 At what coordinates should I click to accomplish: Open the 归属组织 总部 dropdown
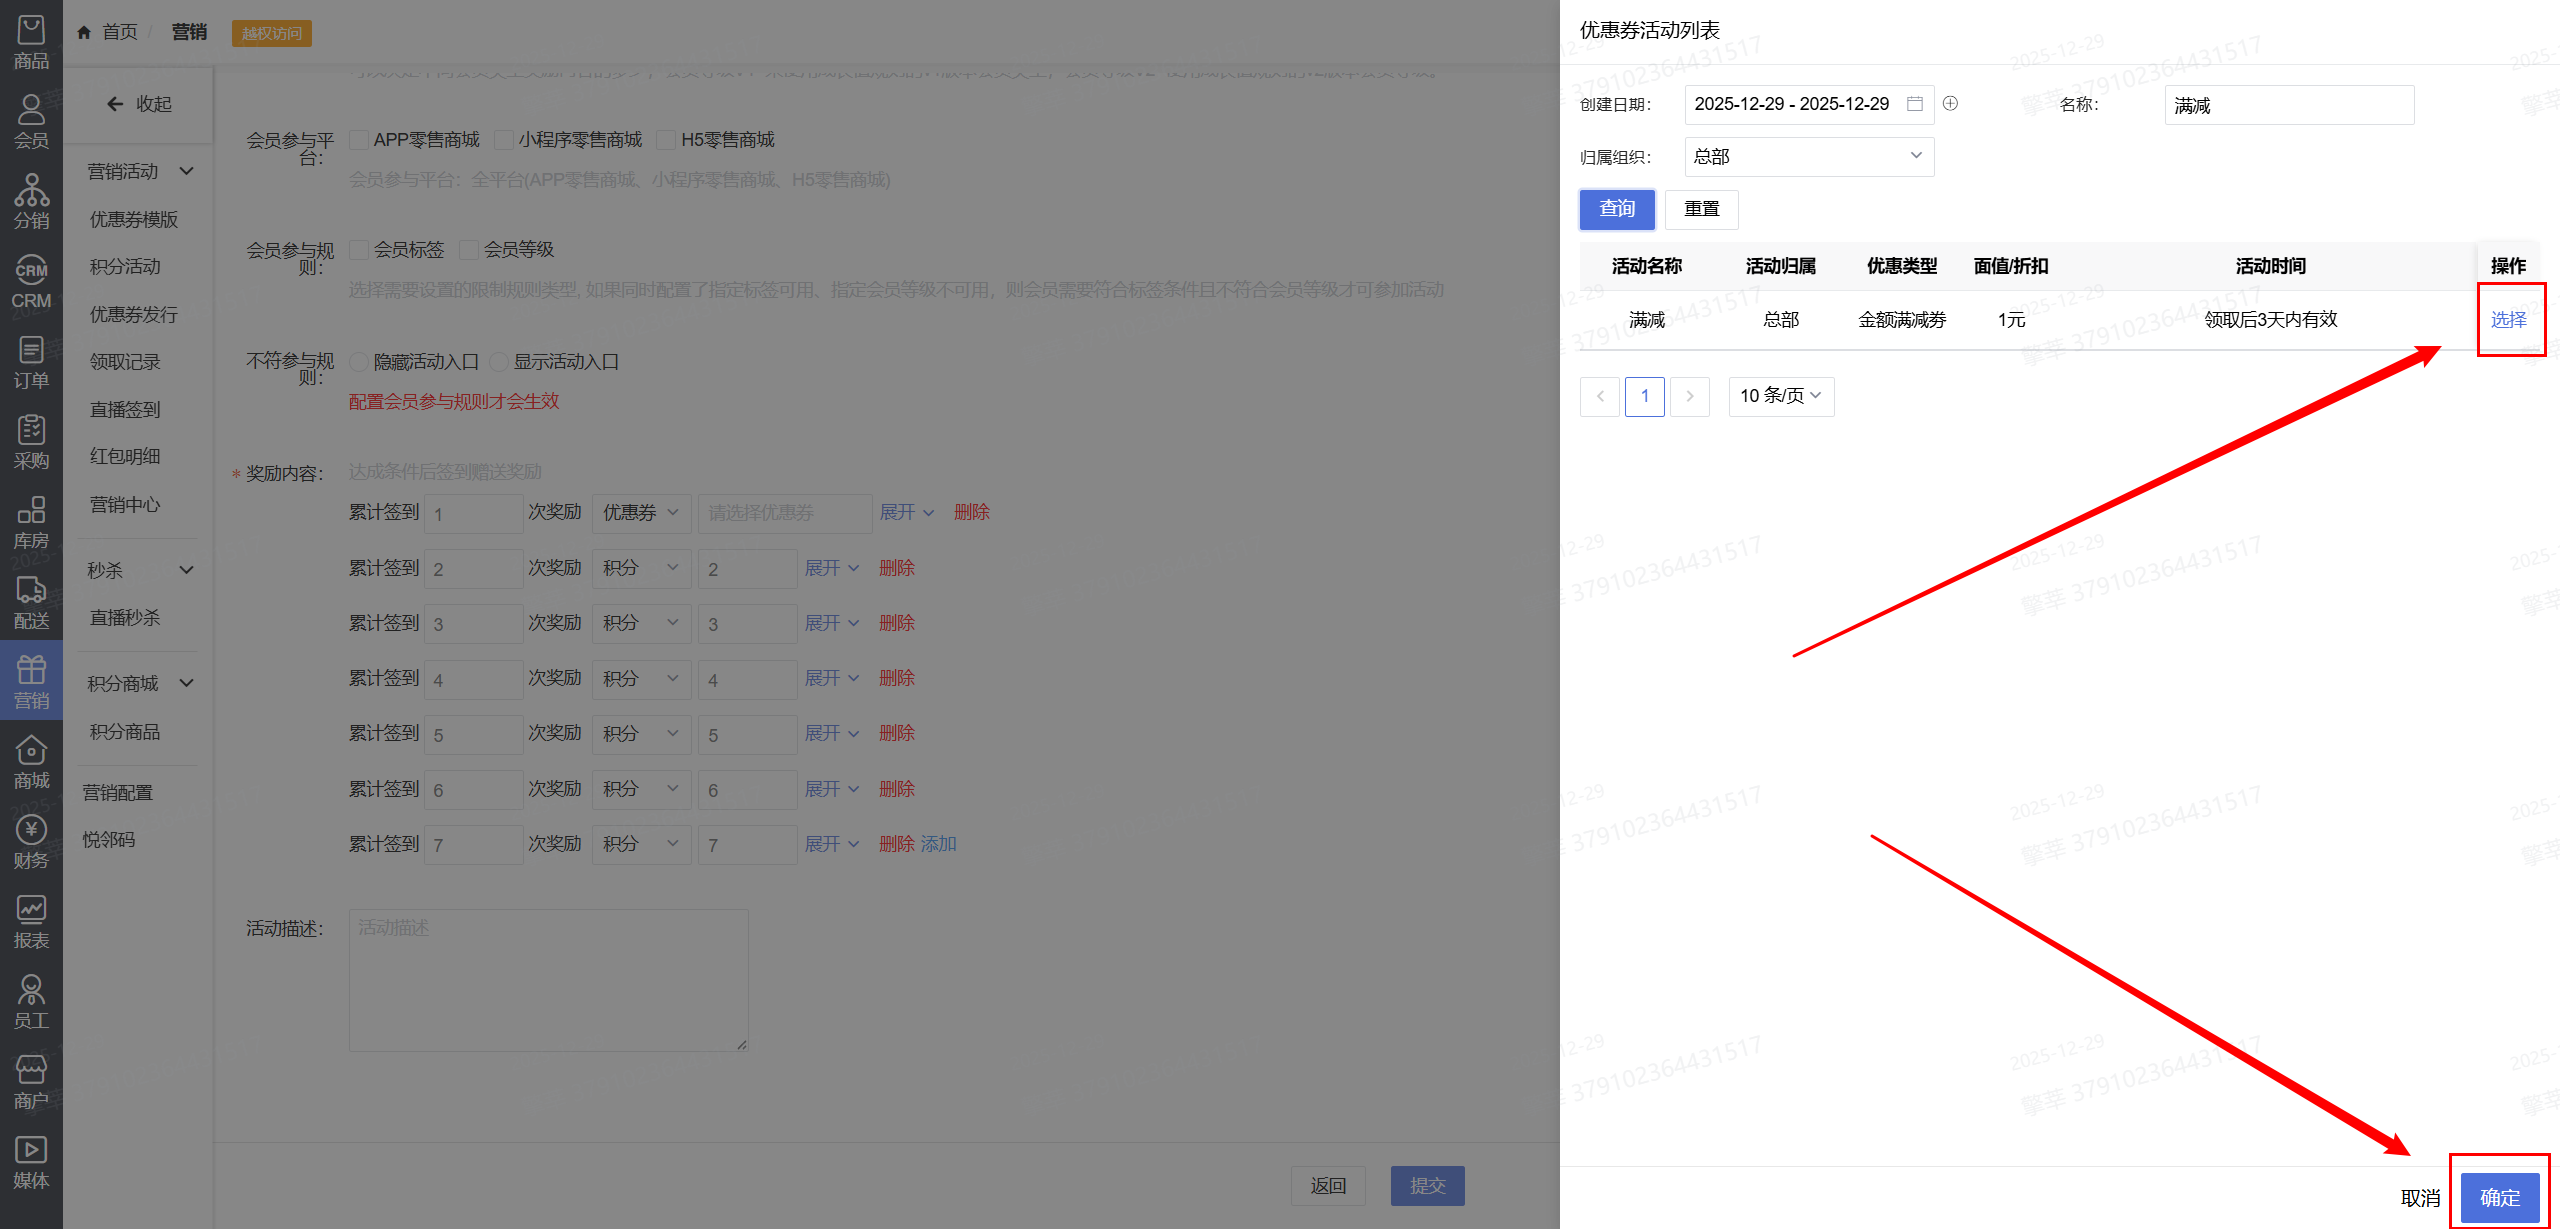coord(1808,157)
